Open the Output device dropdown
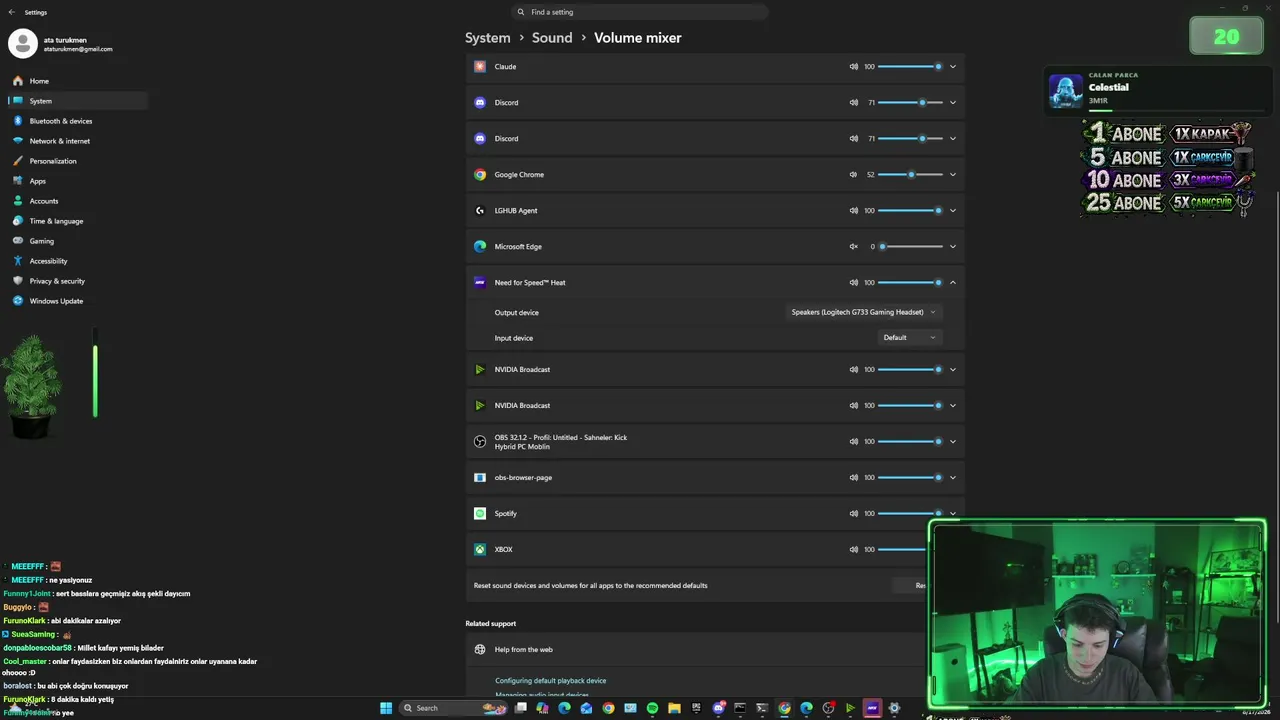This screenshot has height=720, width=1280. click(x=864, y=313)
